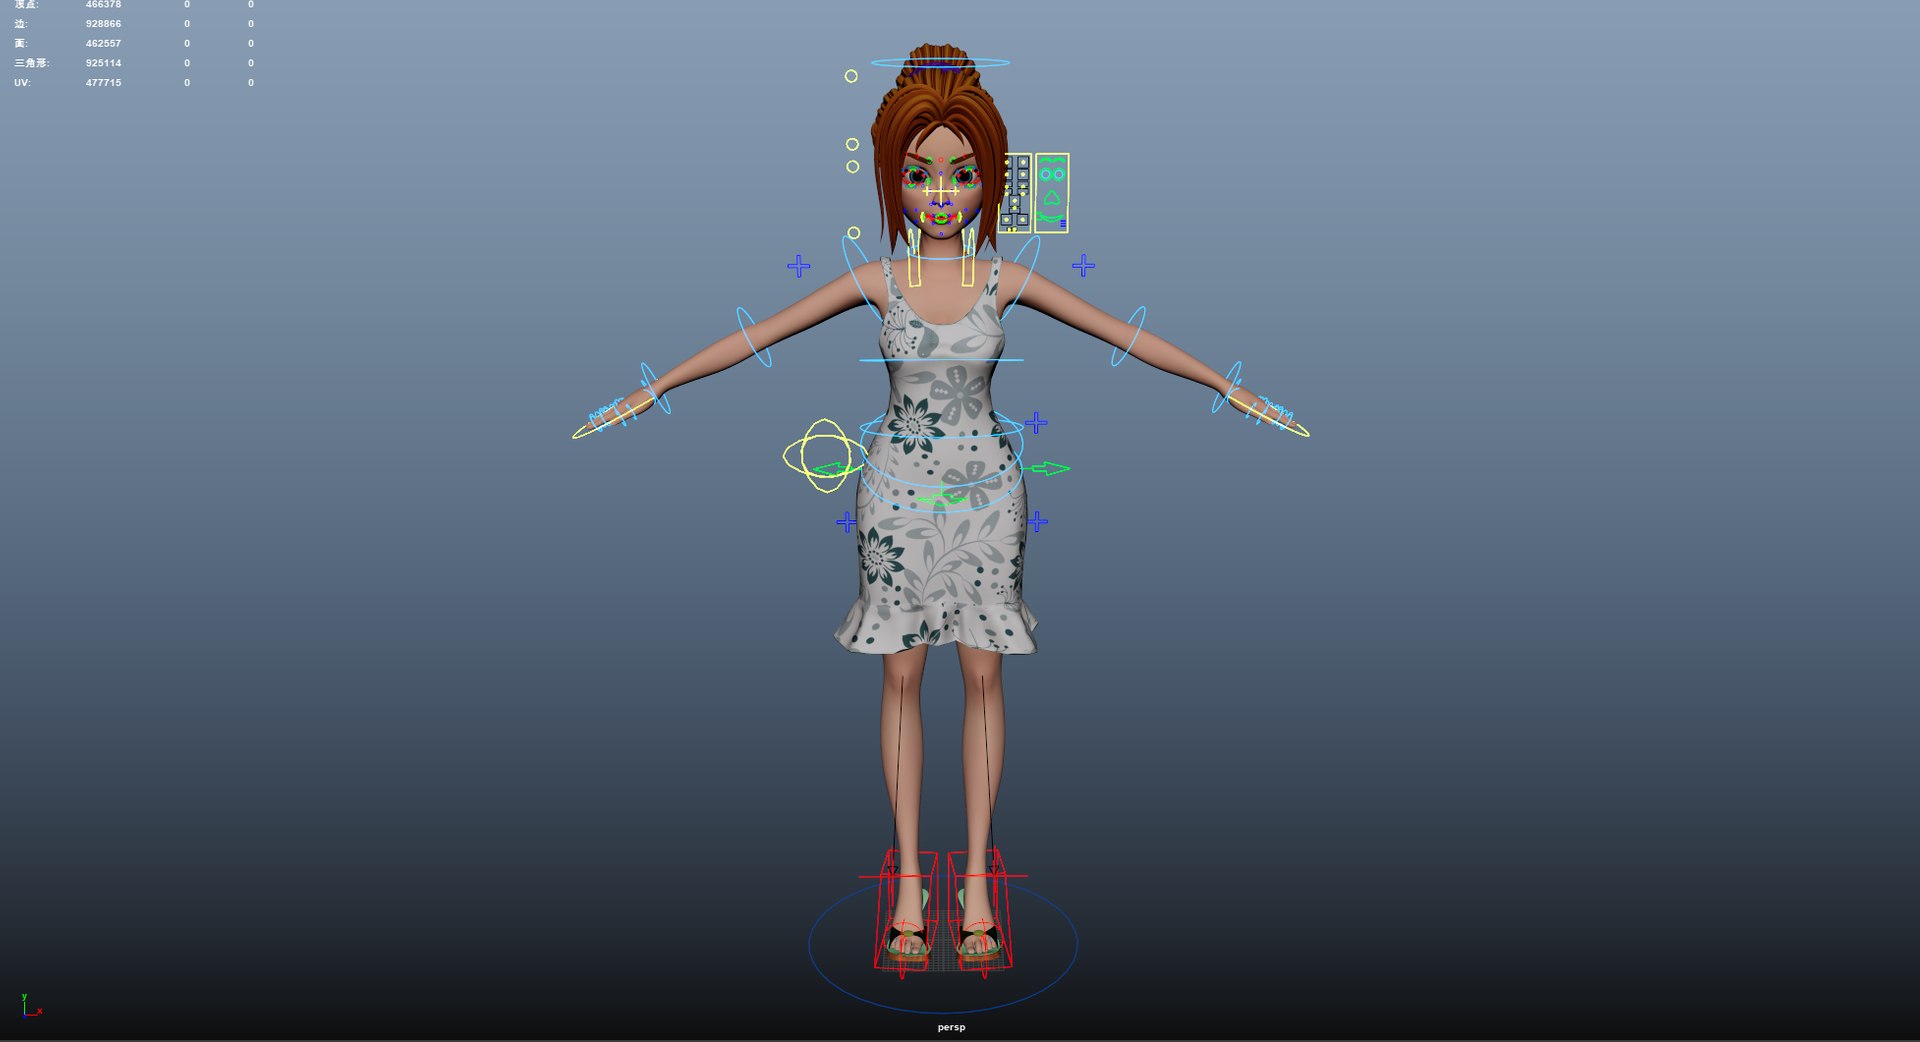This screenshot has height=1042, width=1920.
Task: Select the red foot box control, screen-left foot
Action: pos(905,912)
